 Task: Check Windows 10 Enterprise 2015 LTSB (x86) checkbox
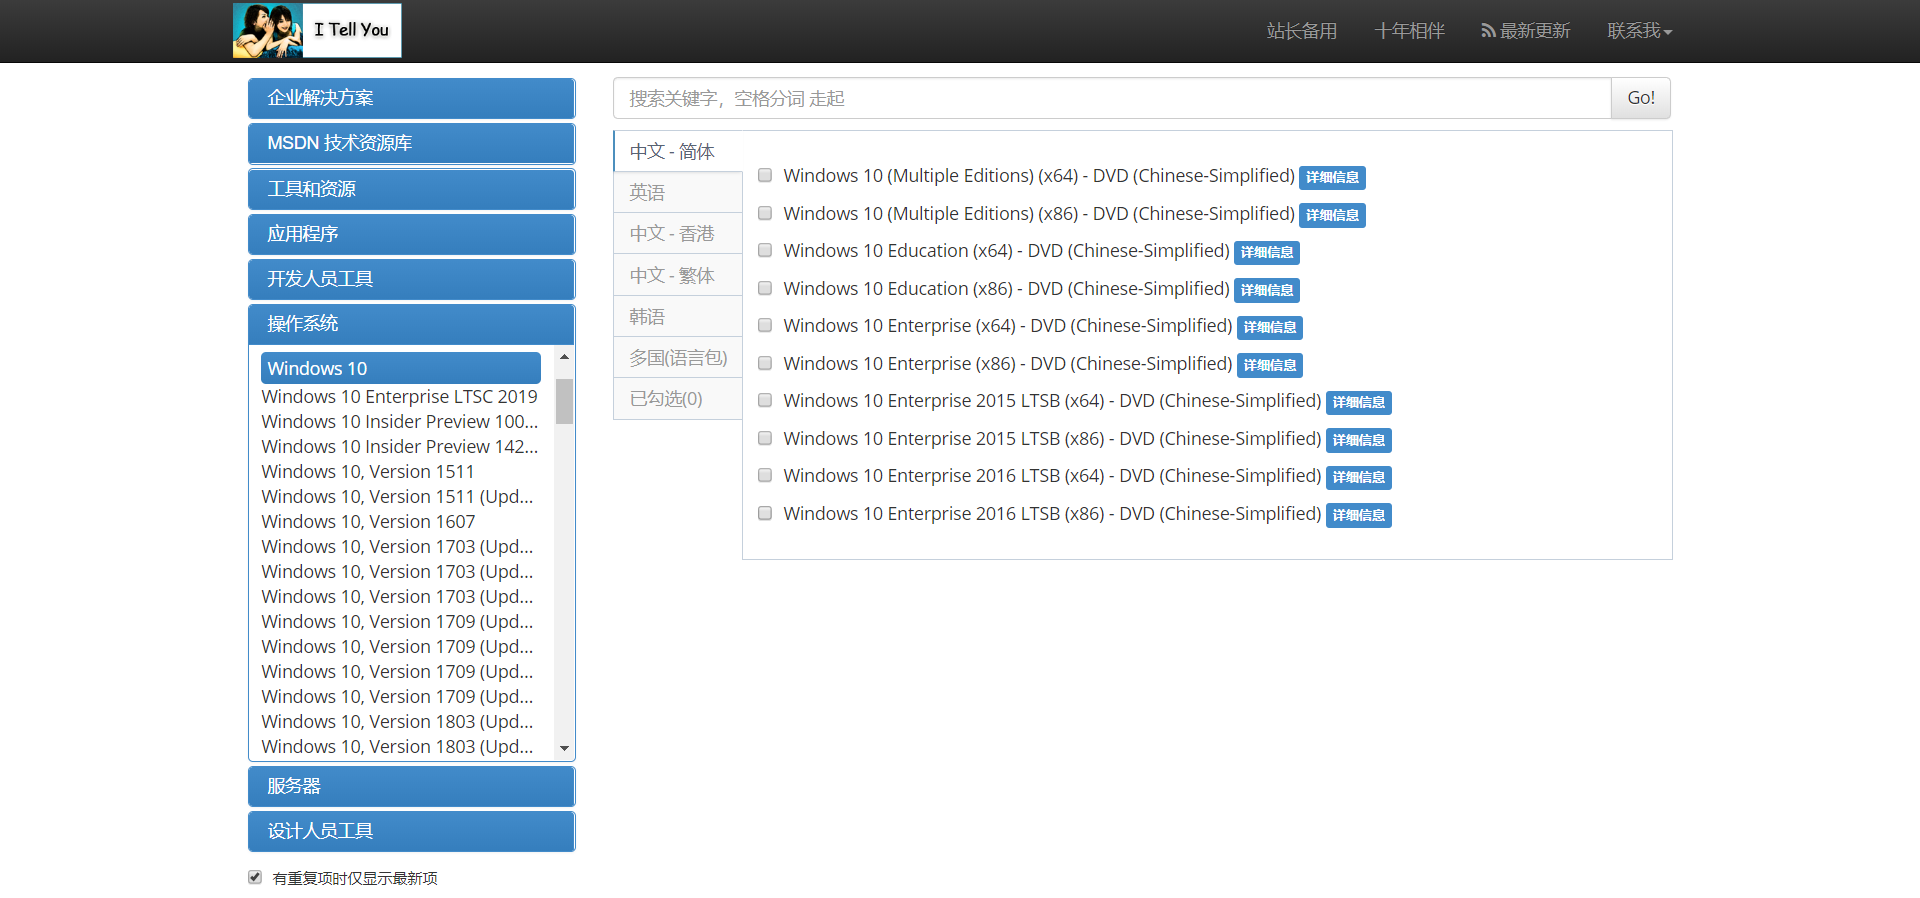(765, 438)
